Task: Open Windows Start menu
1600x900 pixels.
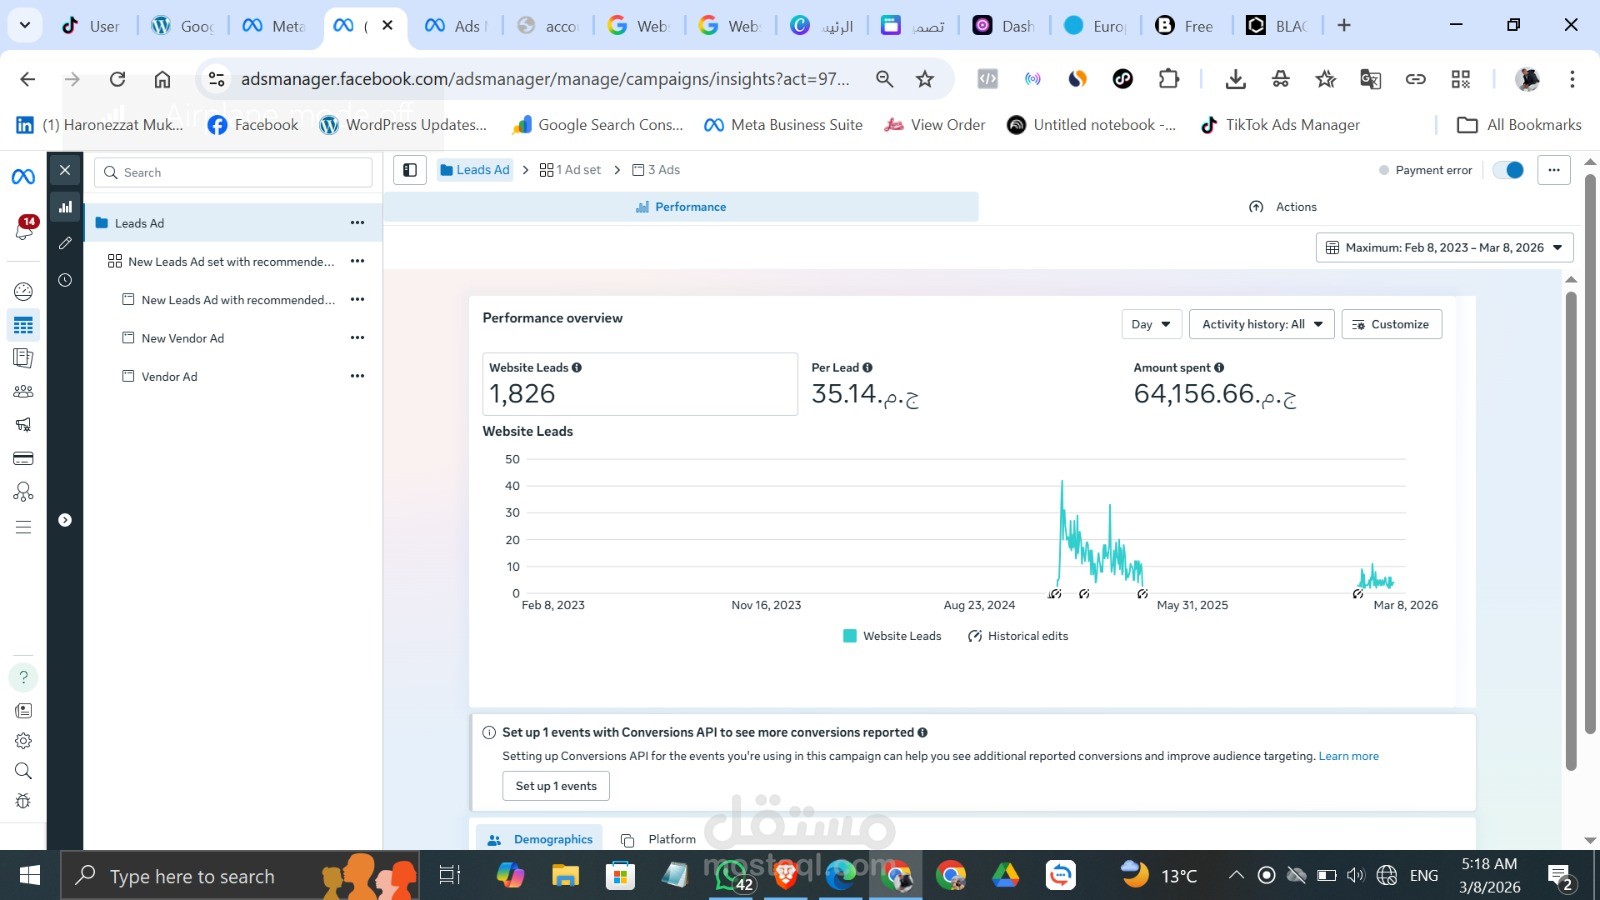Action: pos(30,876)
